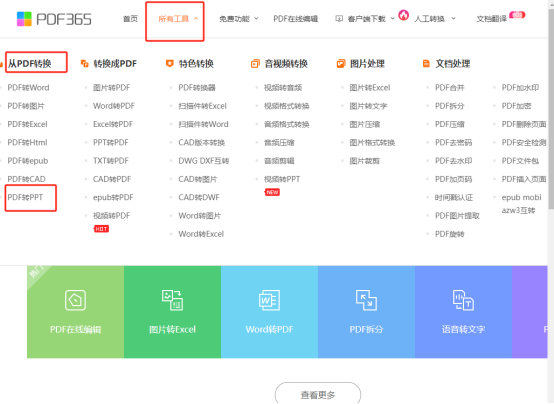
Task: Expand the 客户端下载 dropdown
Action: (x=365, y=19)
